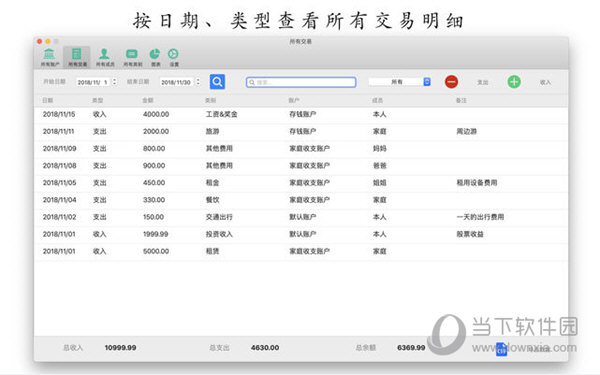Click the 工资&奖金 category cell
Image resolution: width=600 pixels, height=375 pixels.
click(x=222, y=114)
